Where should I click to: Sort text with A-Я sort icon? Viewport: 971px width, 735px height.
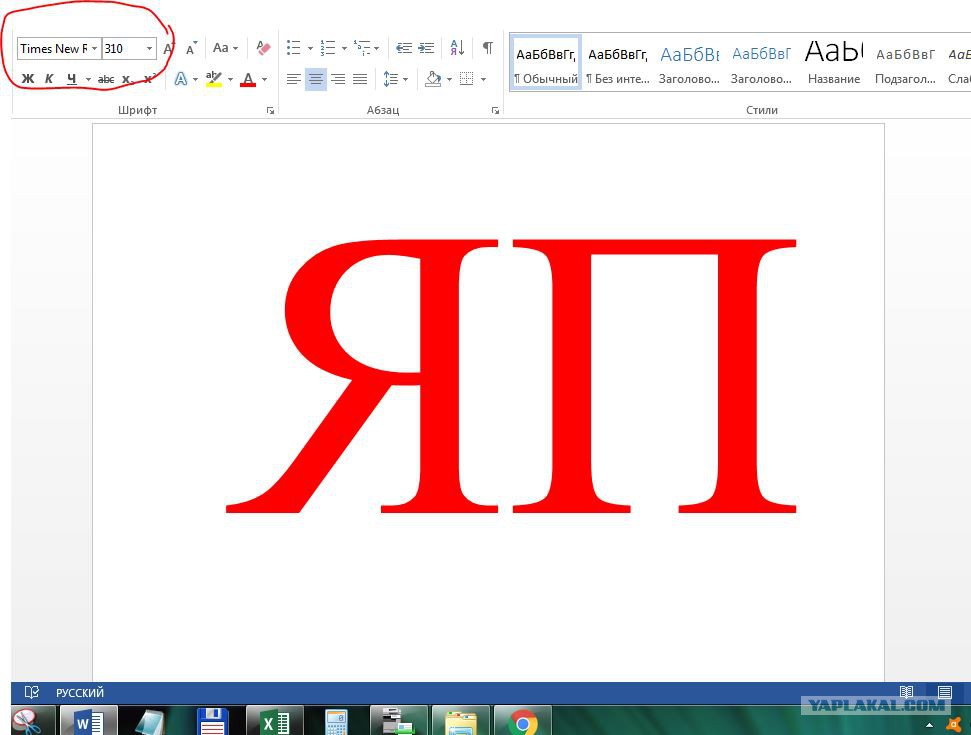click(x=458, y=48)
